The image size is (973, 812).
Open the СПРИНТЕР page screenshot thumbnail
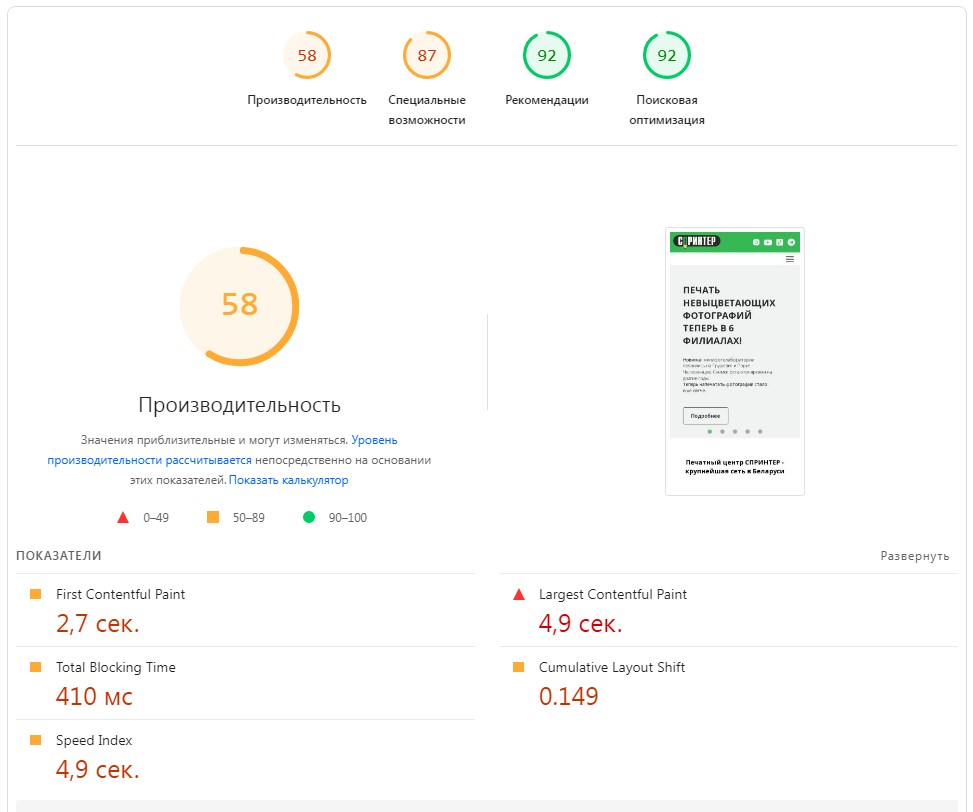(x=734, y=360)
